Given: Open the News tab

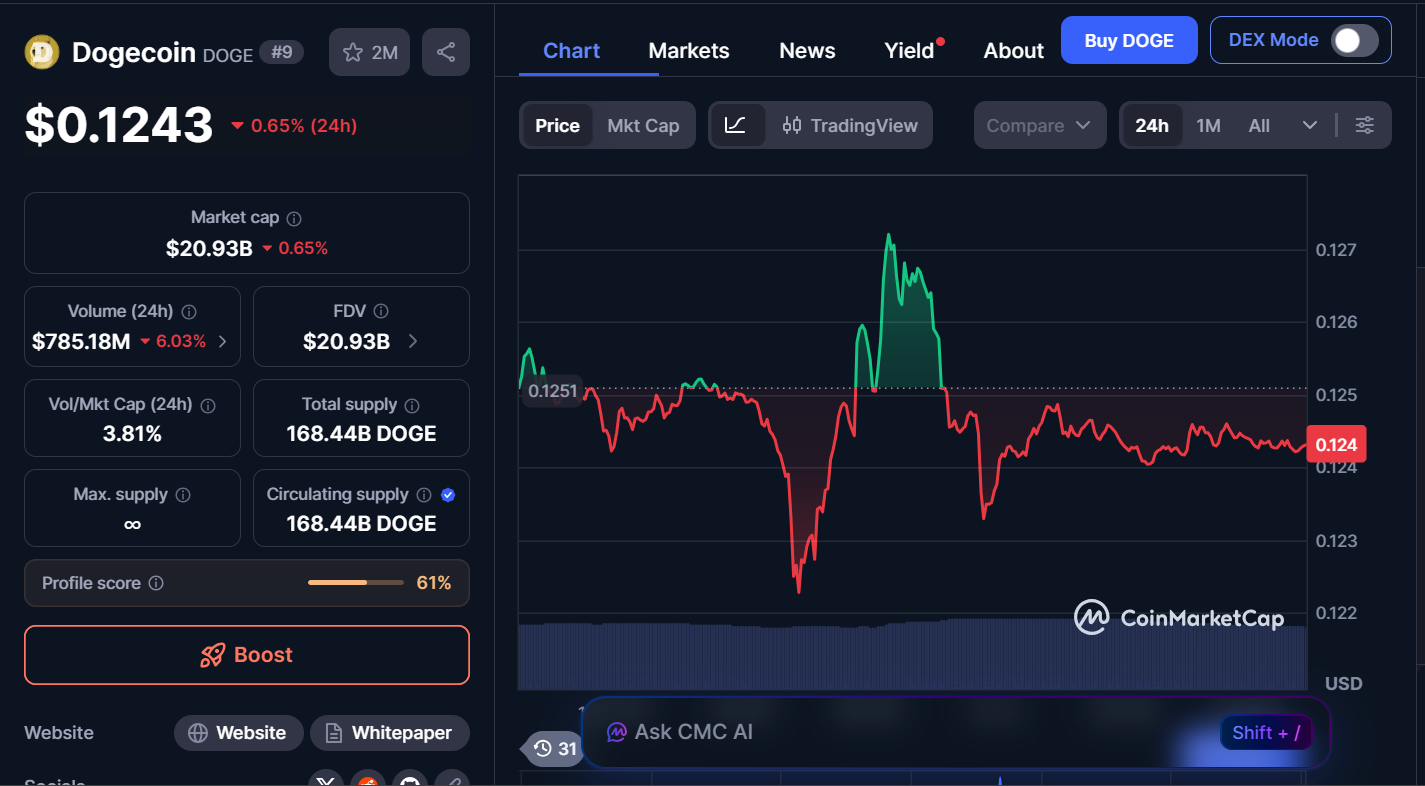Looking at the screenshot, I should pyautogui.click(x=806, y=50).
